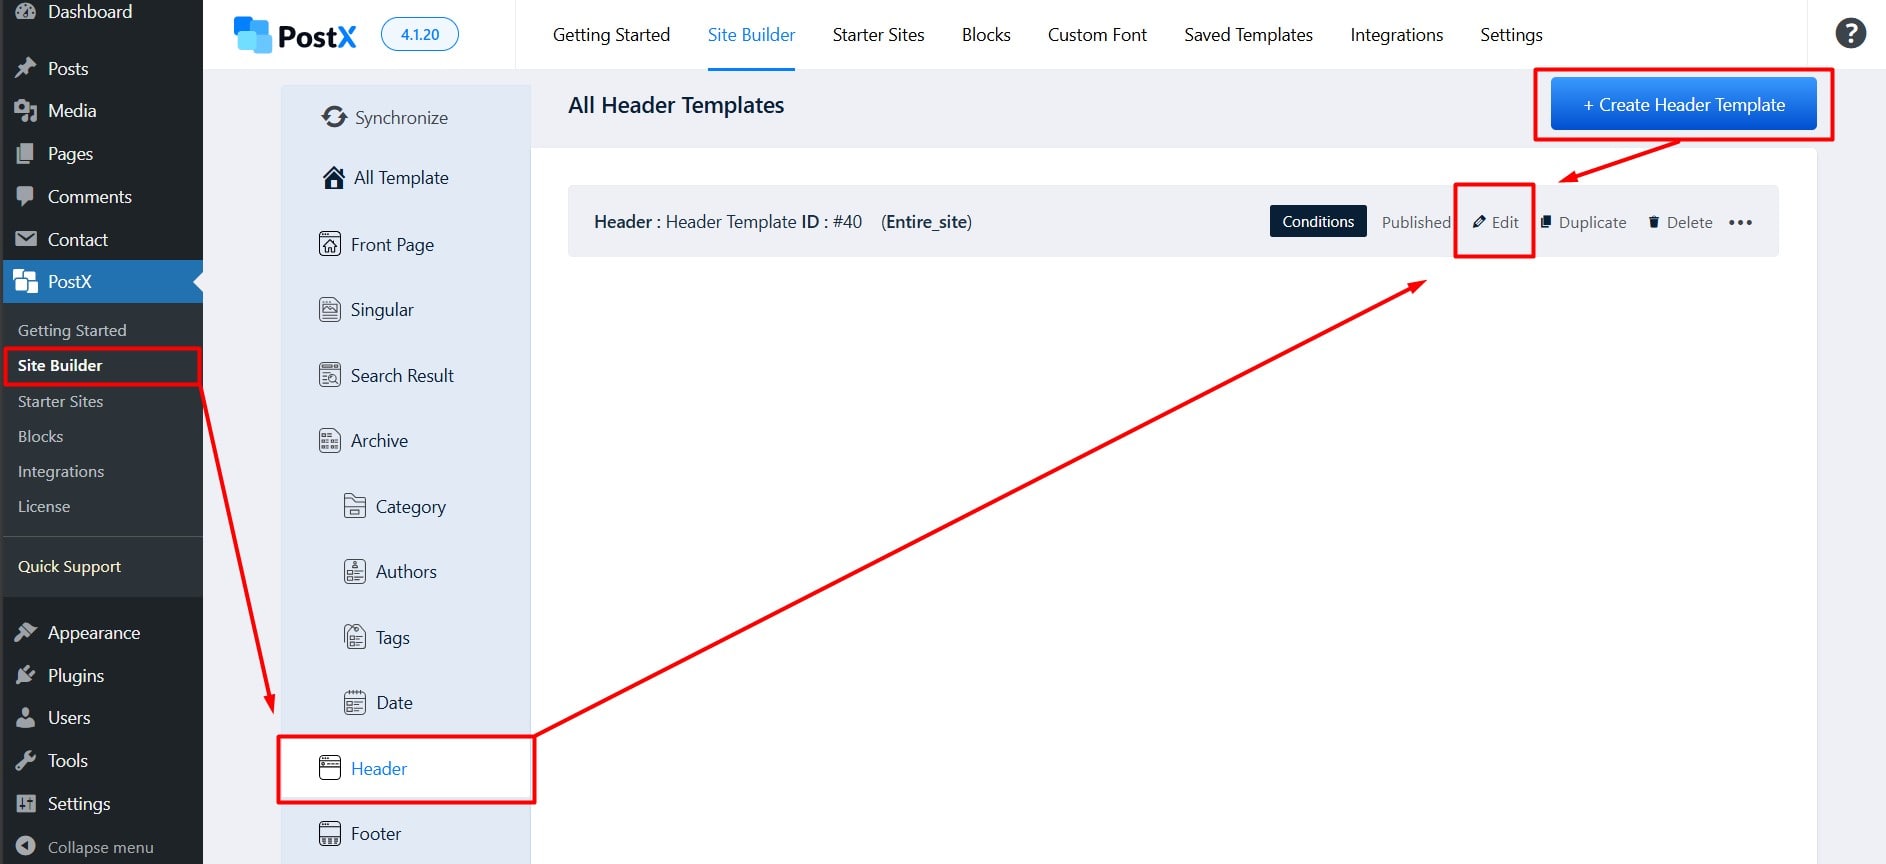Click the Contact envelope icon
This screenshot has width=1886, height=864.
tap(26, 239)
